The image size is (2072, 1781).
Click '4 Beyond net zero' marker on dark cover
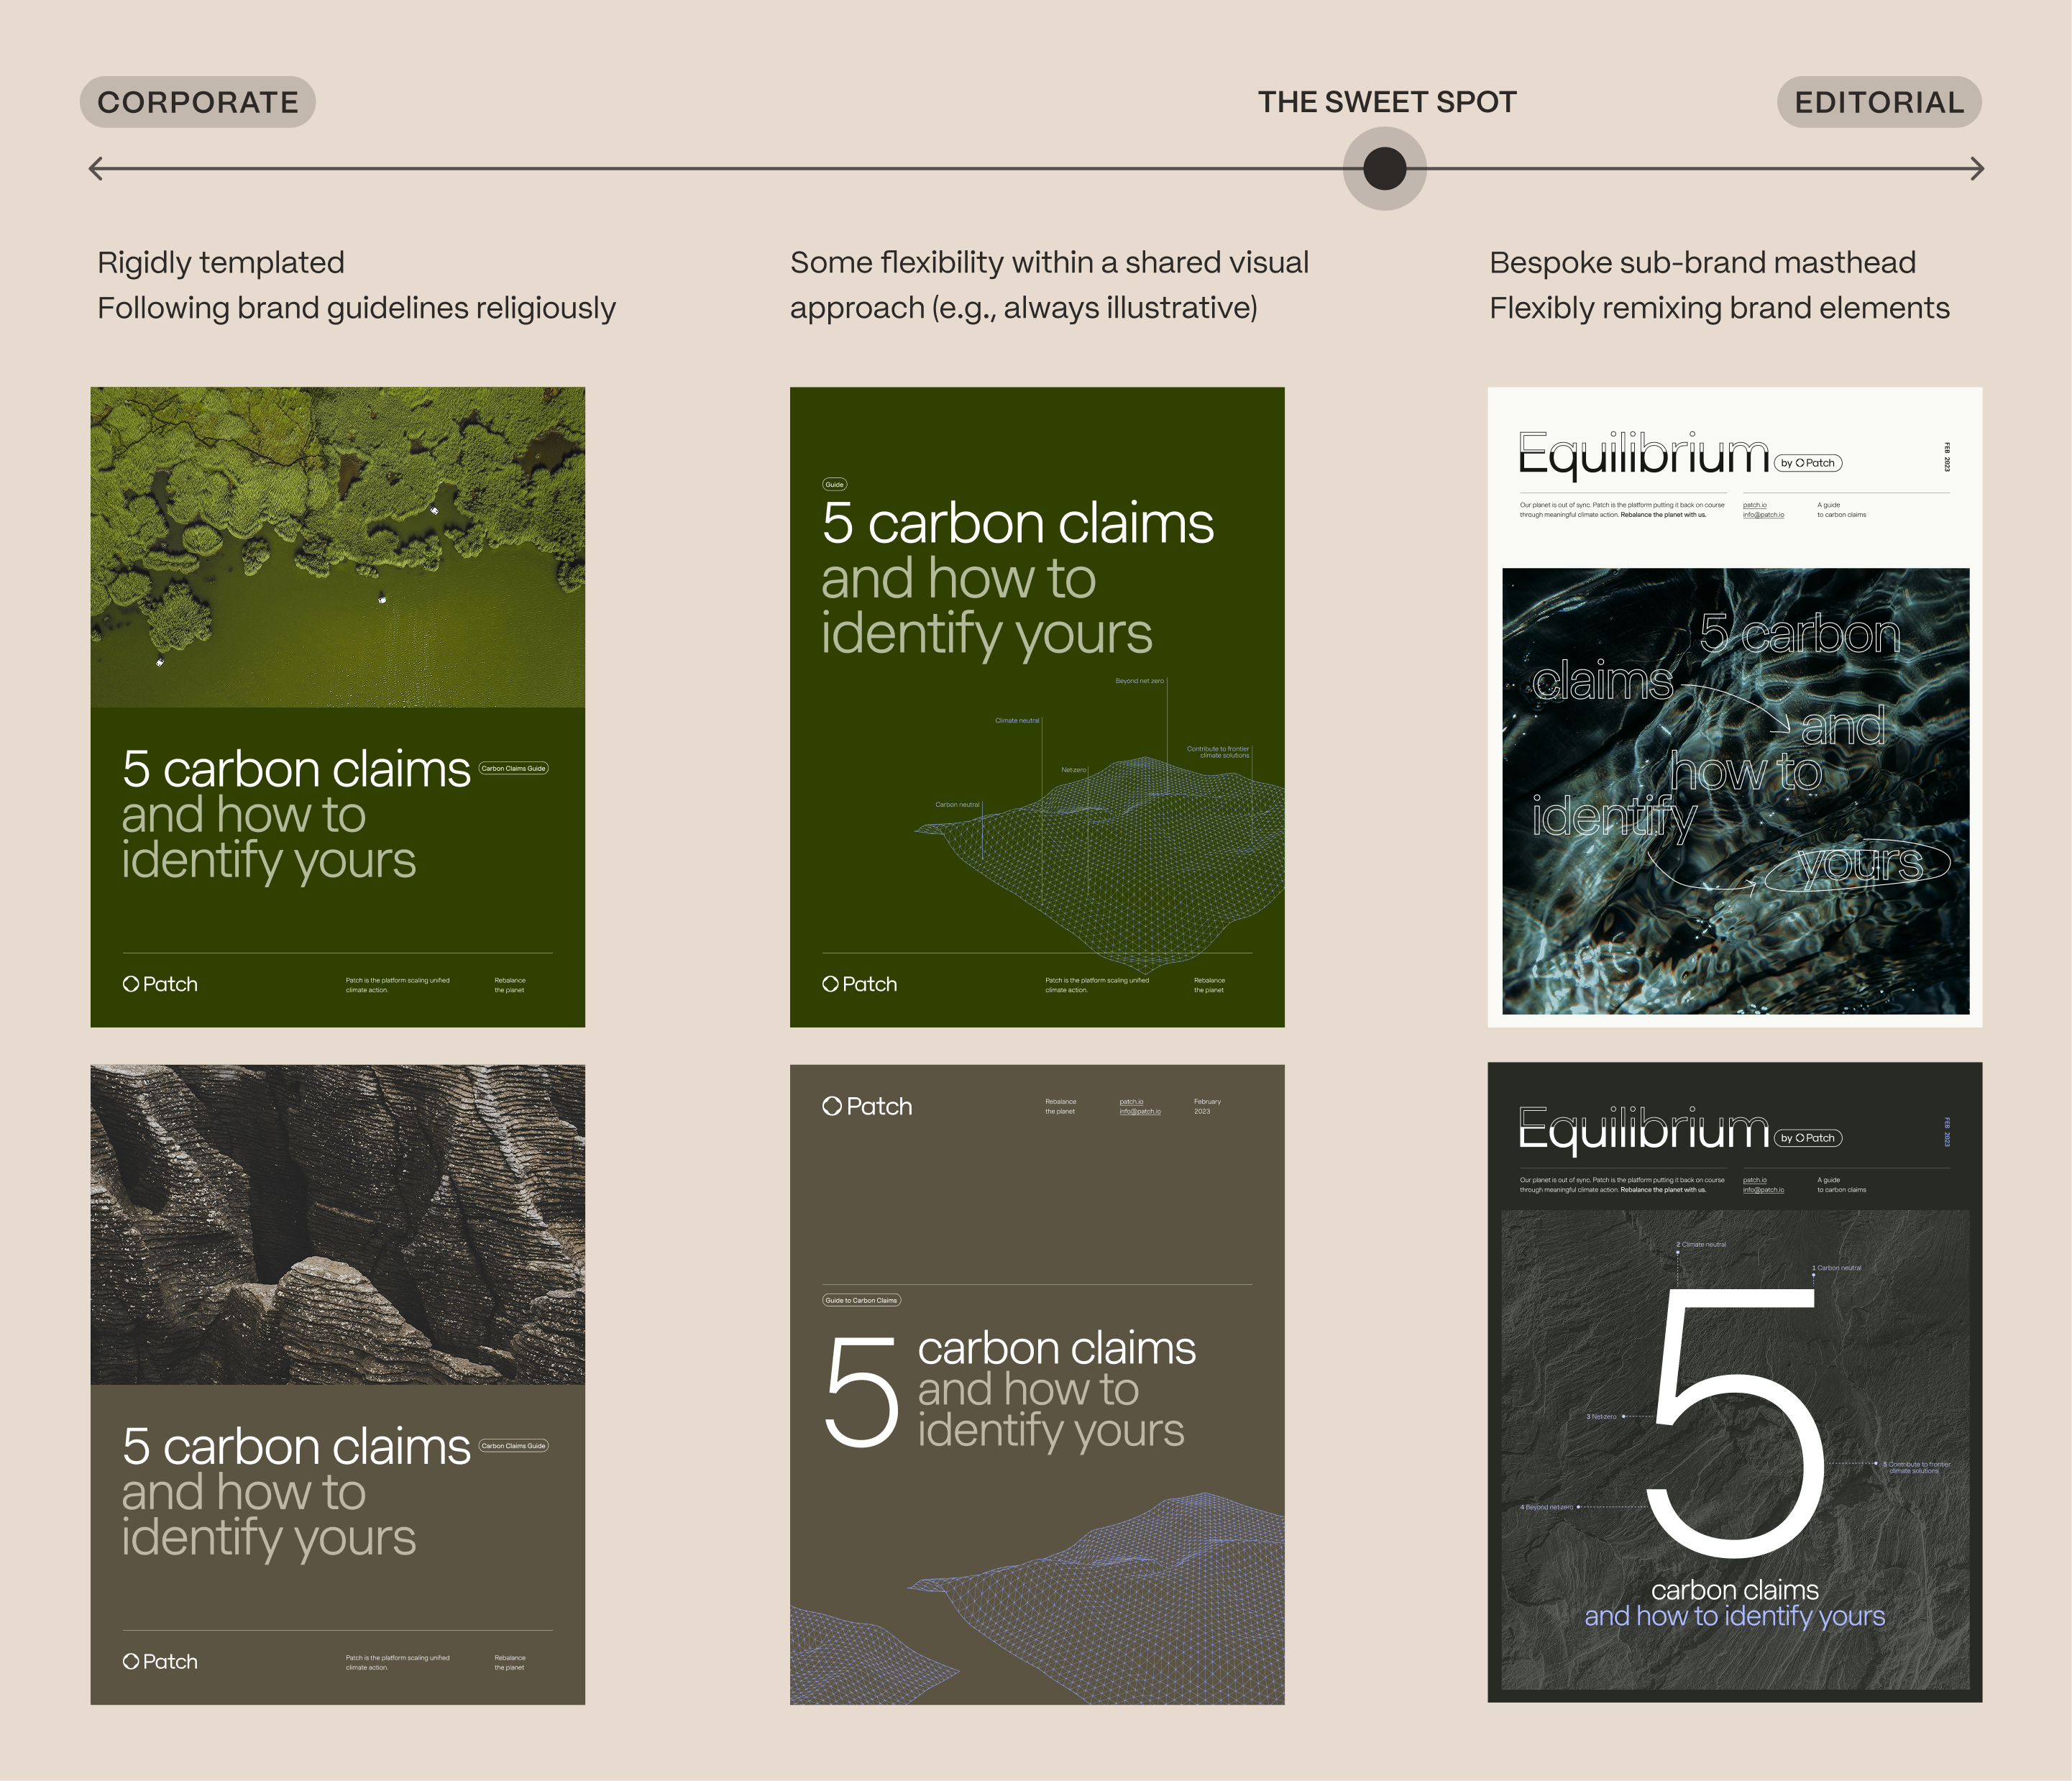1546,1507
